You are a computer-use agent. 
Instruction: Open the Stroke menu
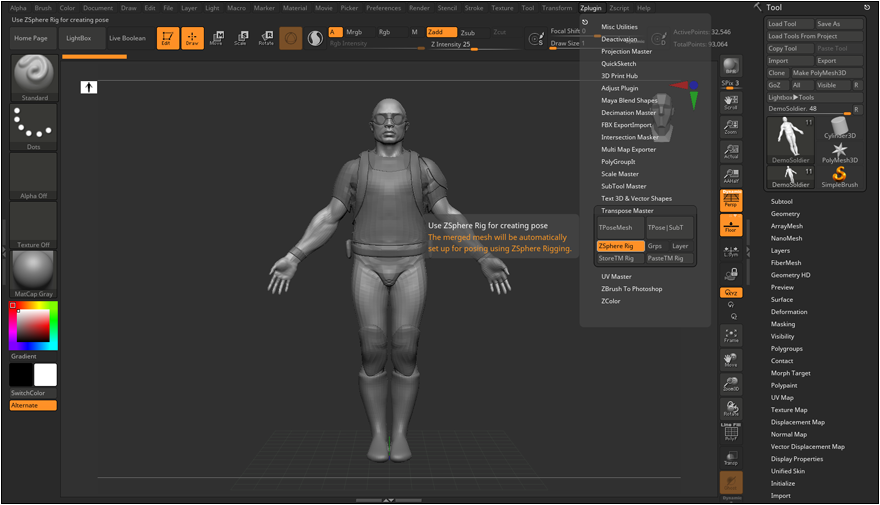(x=474, y=8)
